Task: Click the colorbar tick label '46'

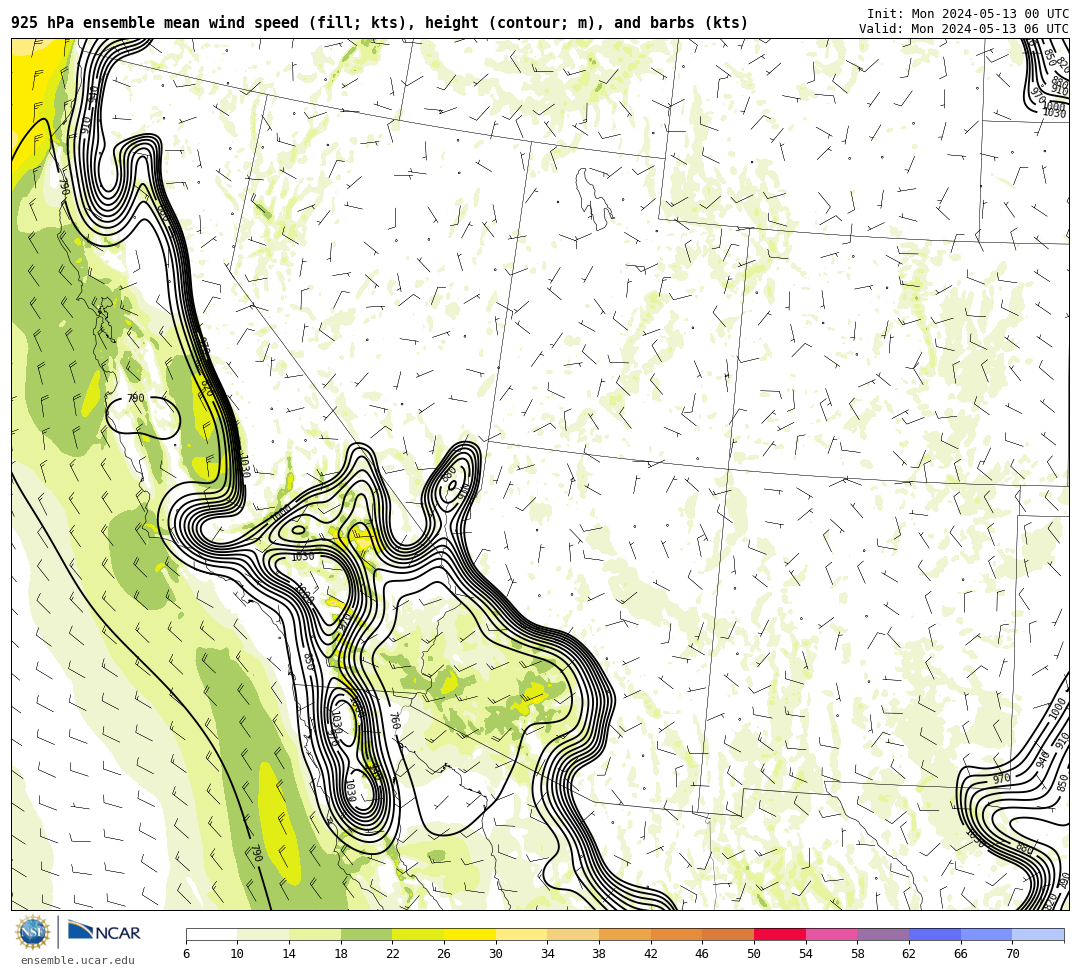Action: [x=703, y=954]
